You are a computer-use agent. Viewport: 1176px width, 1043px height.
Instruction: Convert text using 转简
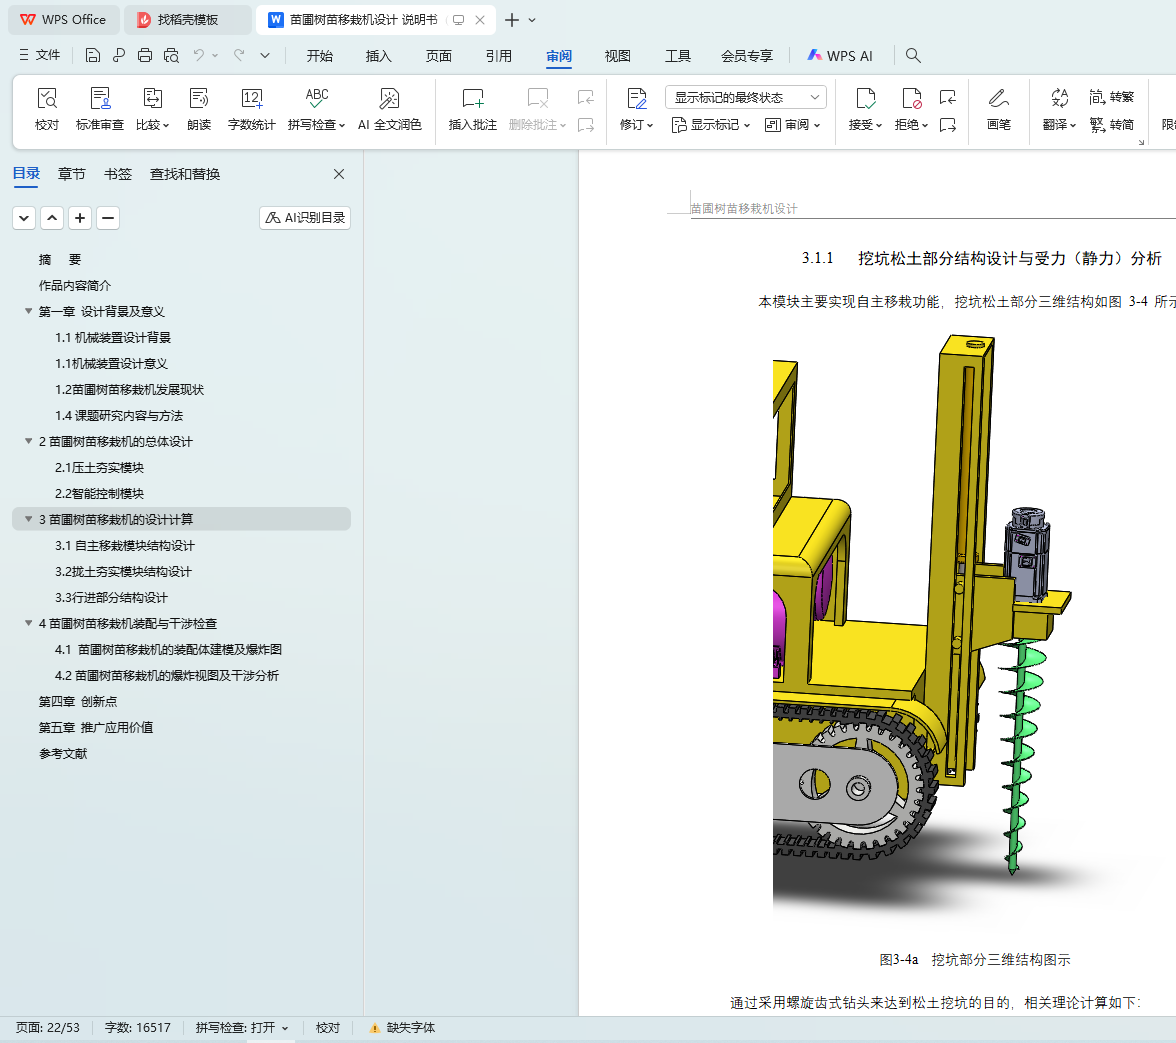point(1112,124)
